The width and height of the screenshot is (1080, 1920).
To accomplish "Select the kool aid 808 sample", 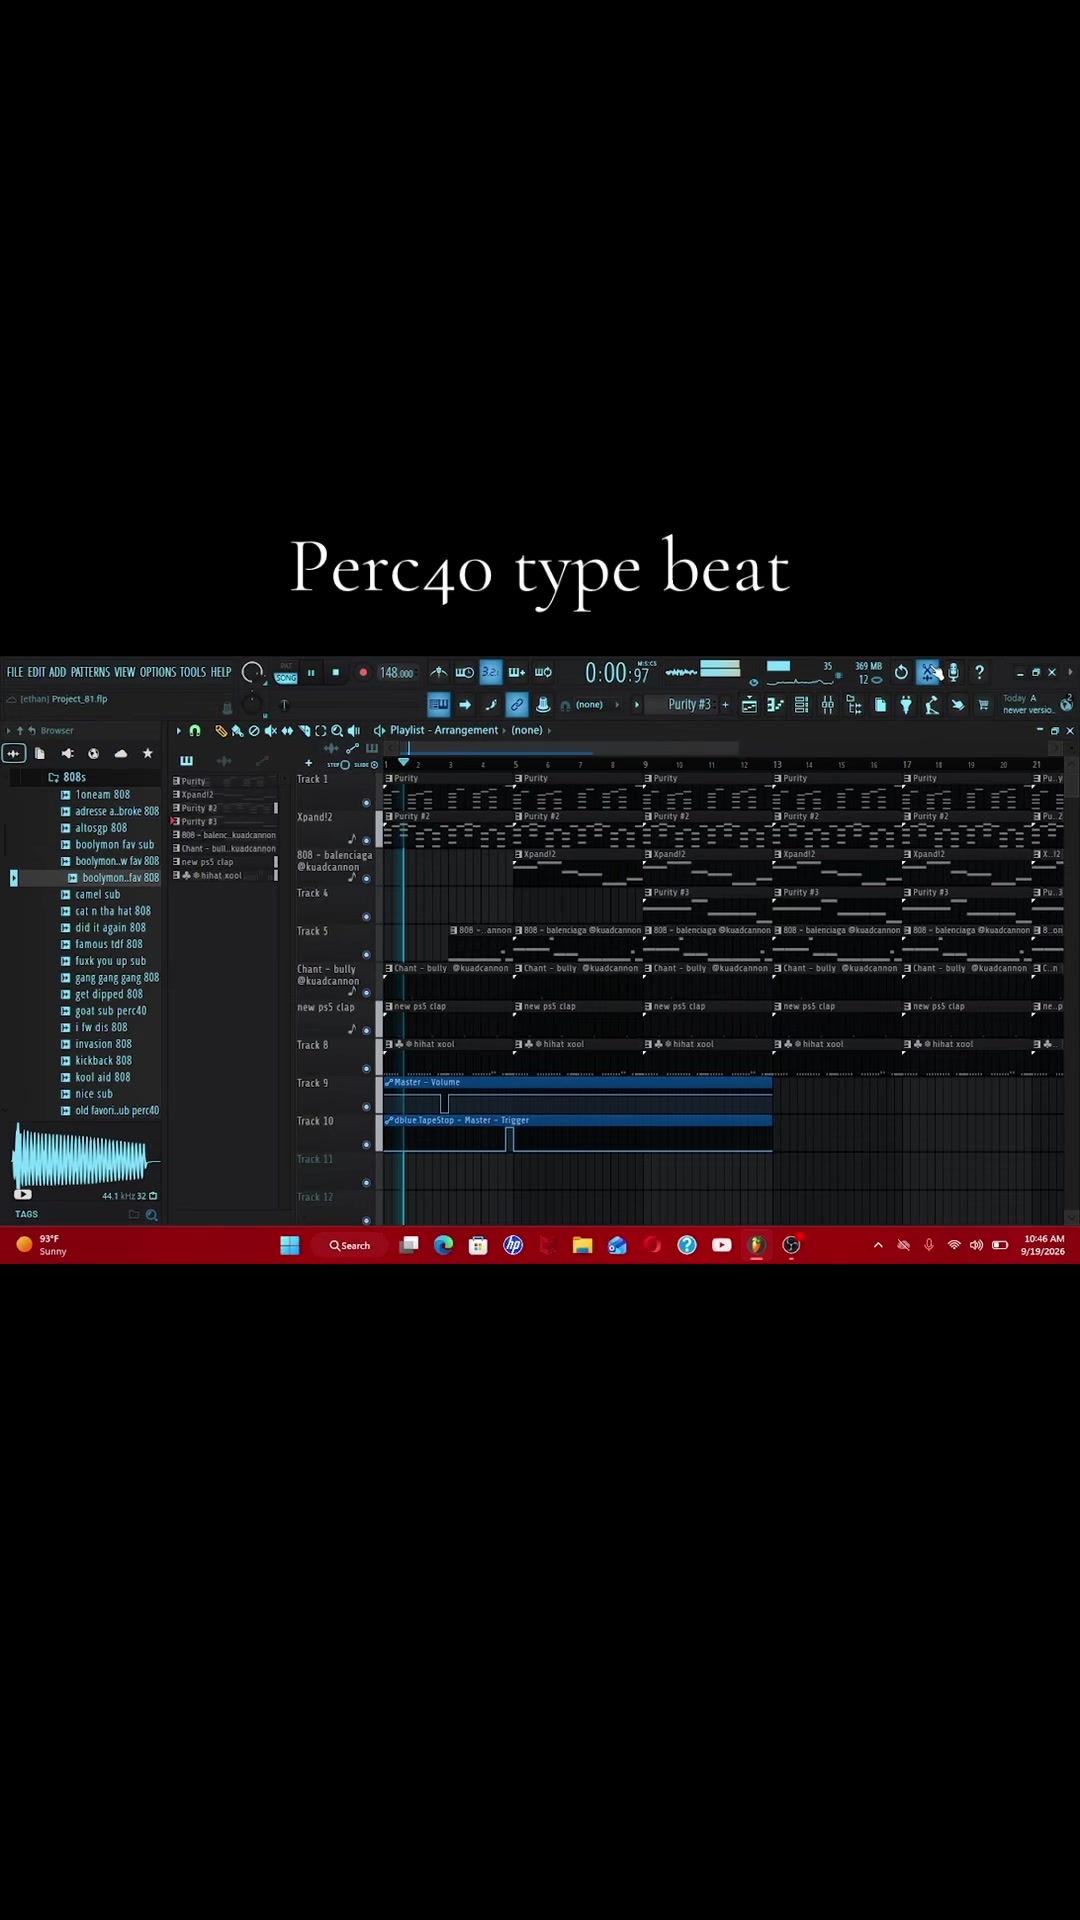I will (x=102, y=1078).
